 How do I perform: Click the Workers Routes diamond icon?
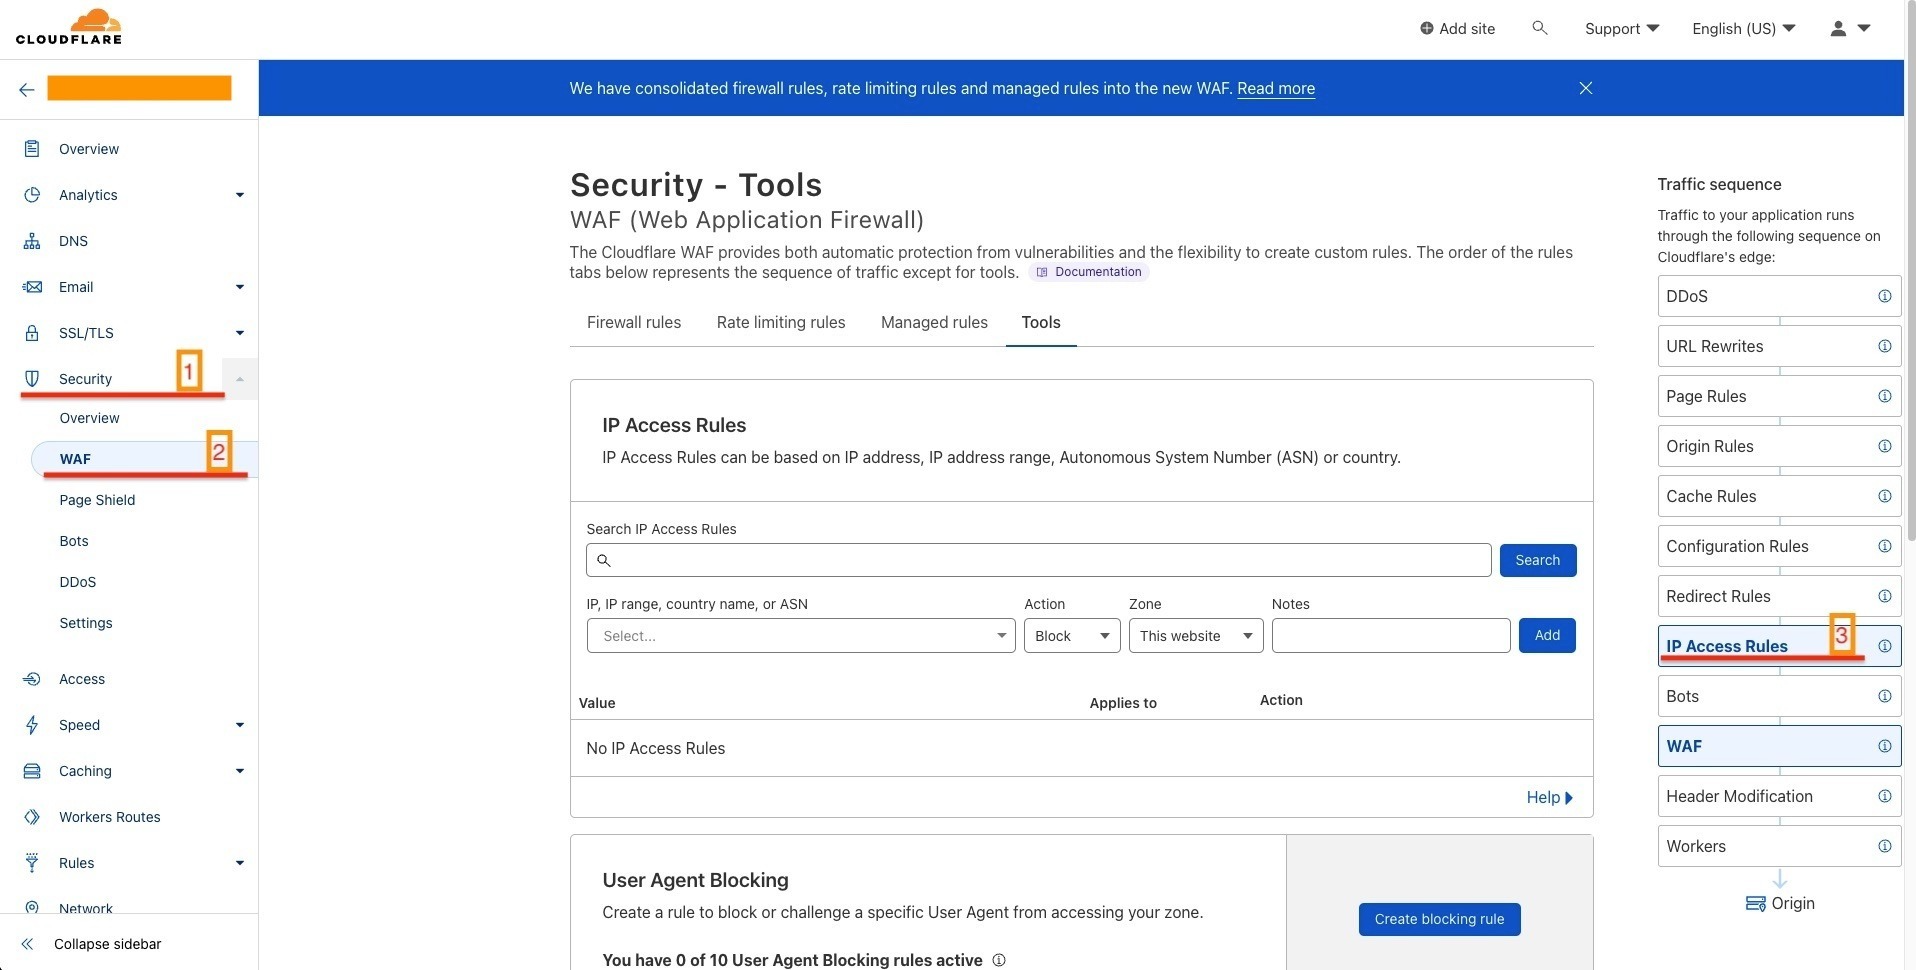tap(32, 817)
